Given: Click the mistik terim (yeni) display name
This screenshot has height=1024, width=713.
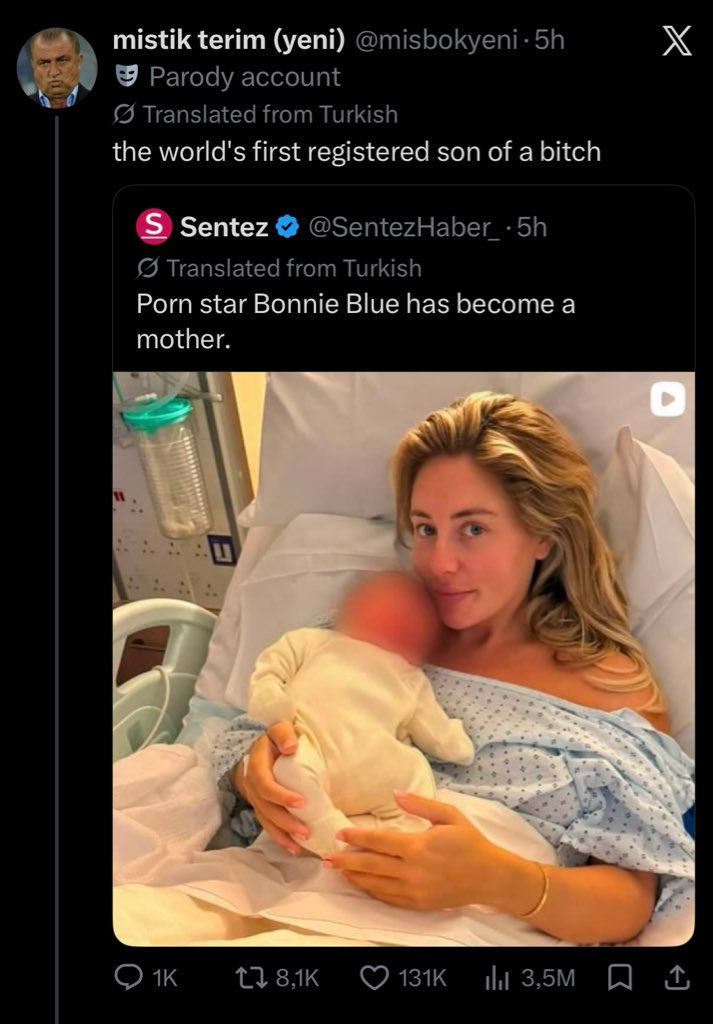Looking at the screenshot, I should tap(229, 40).
